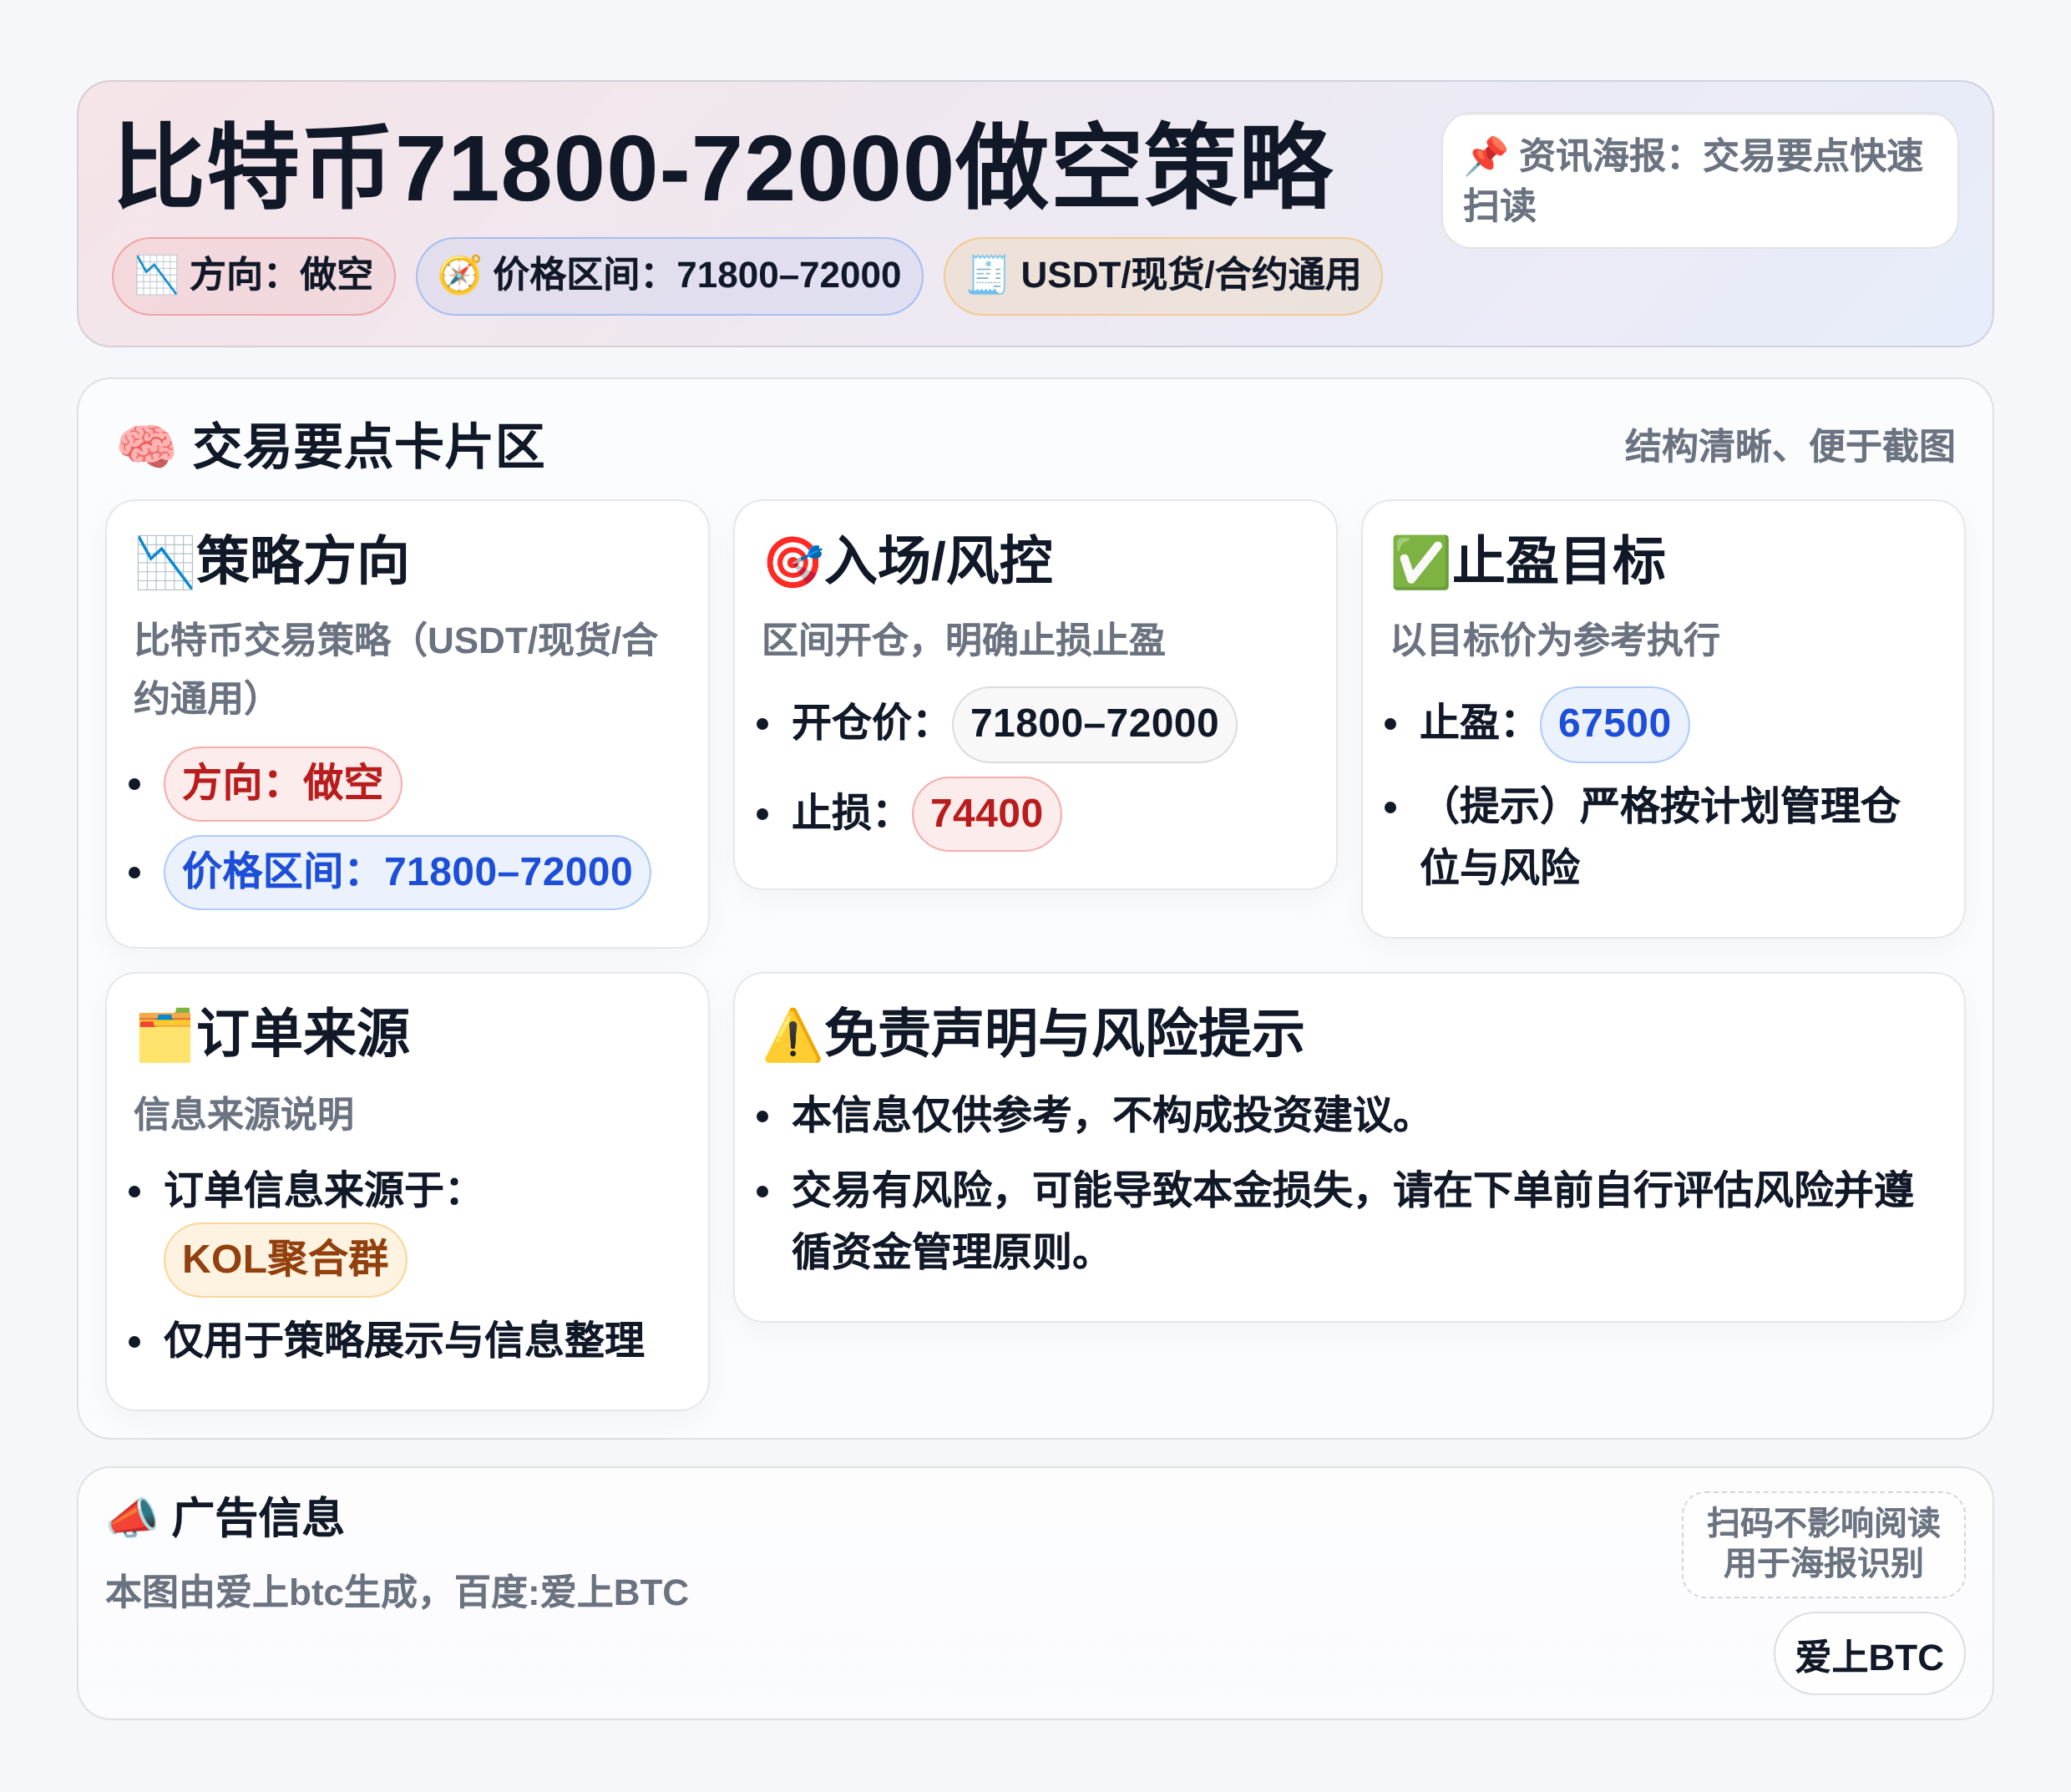Click the megaphone icon beside 广告信息

pos(133,1517)
